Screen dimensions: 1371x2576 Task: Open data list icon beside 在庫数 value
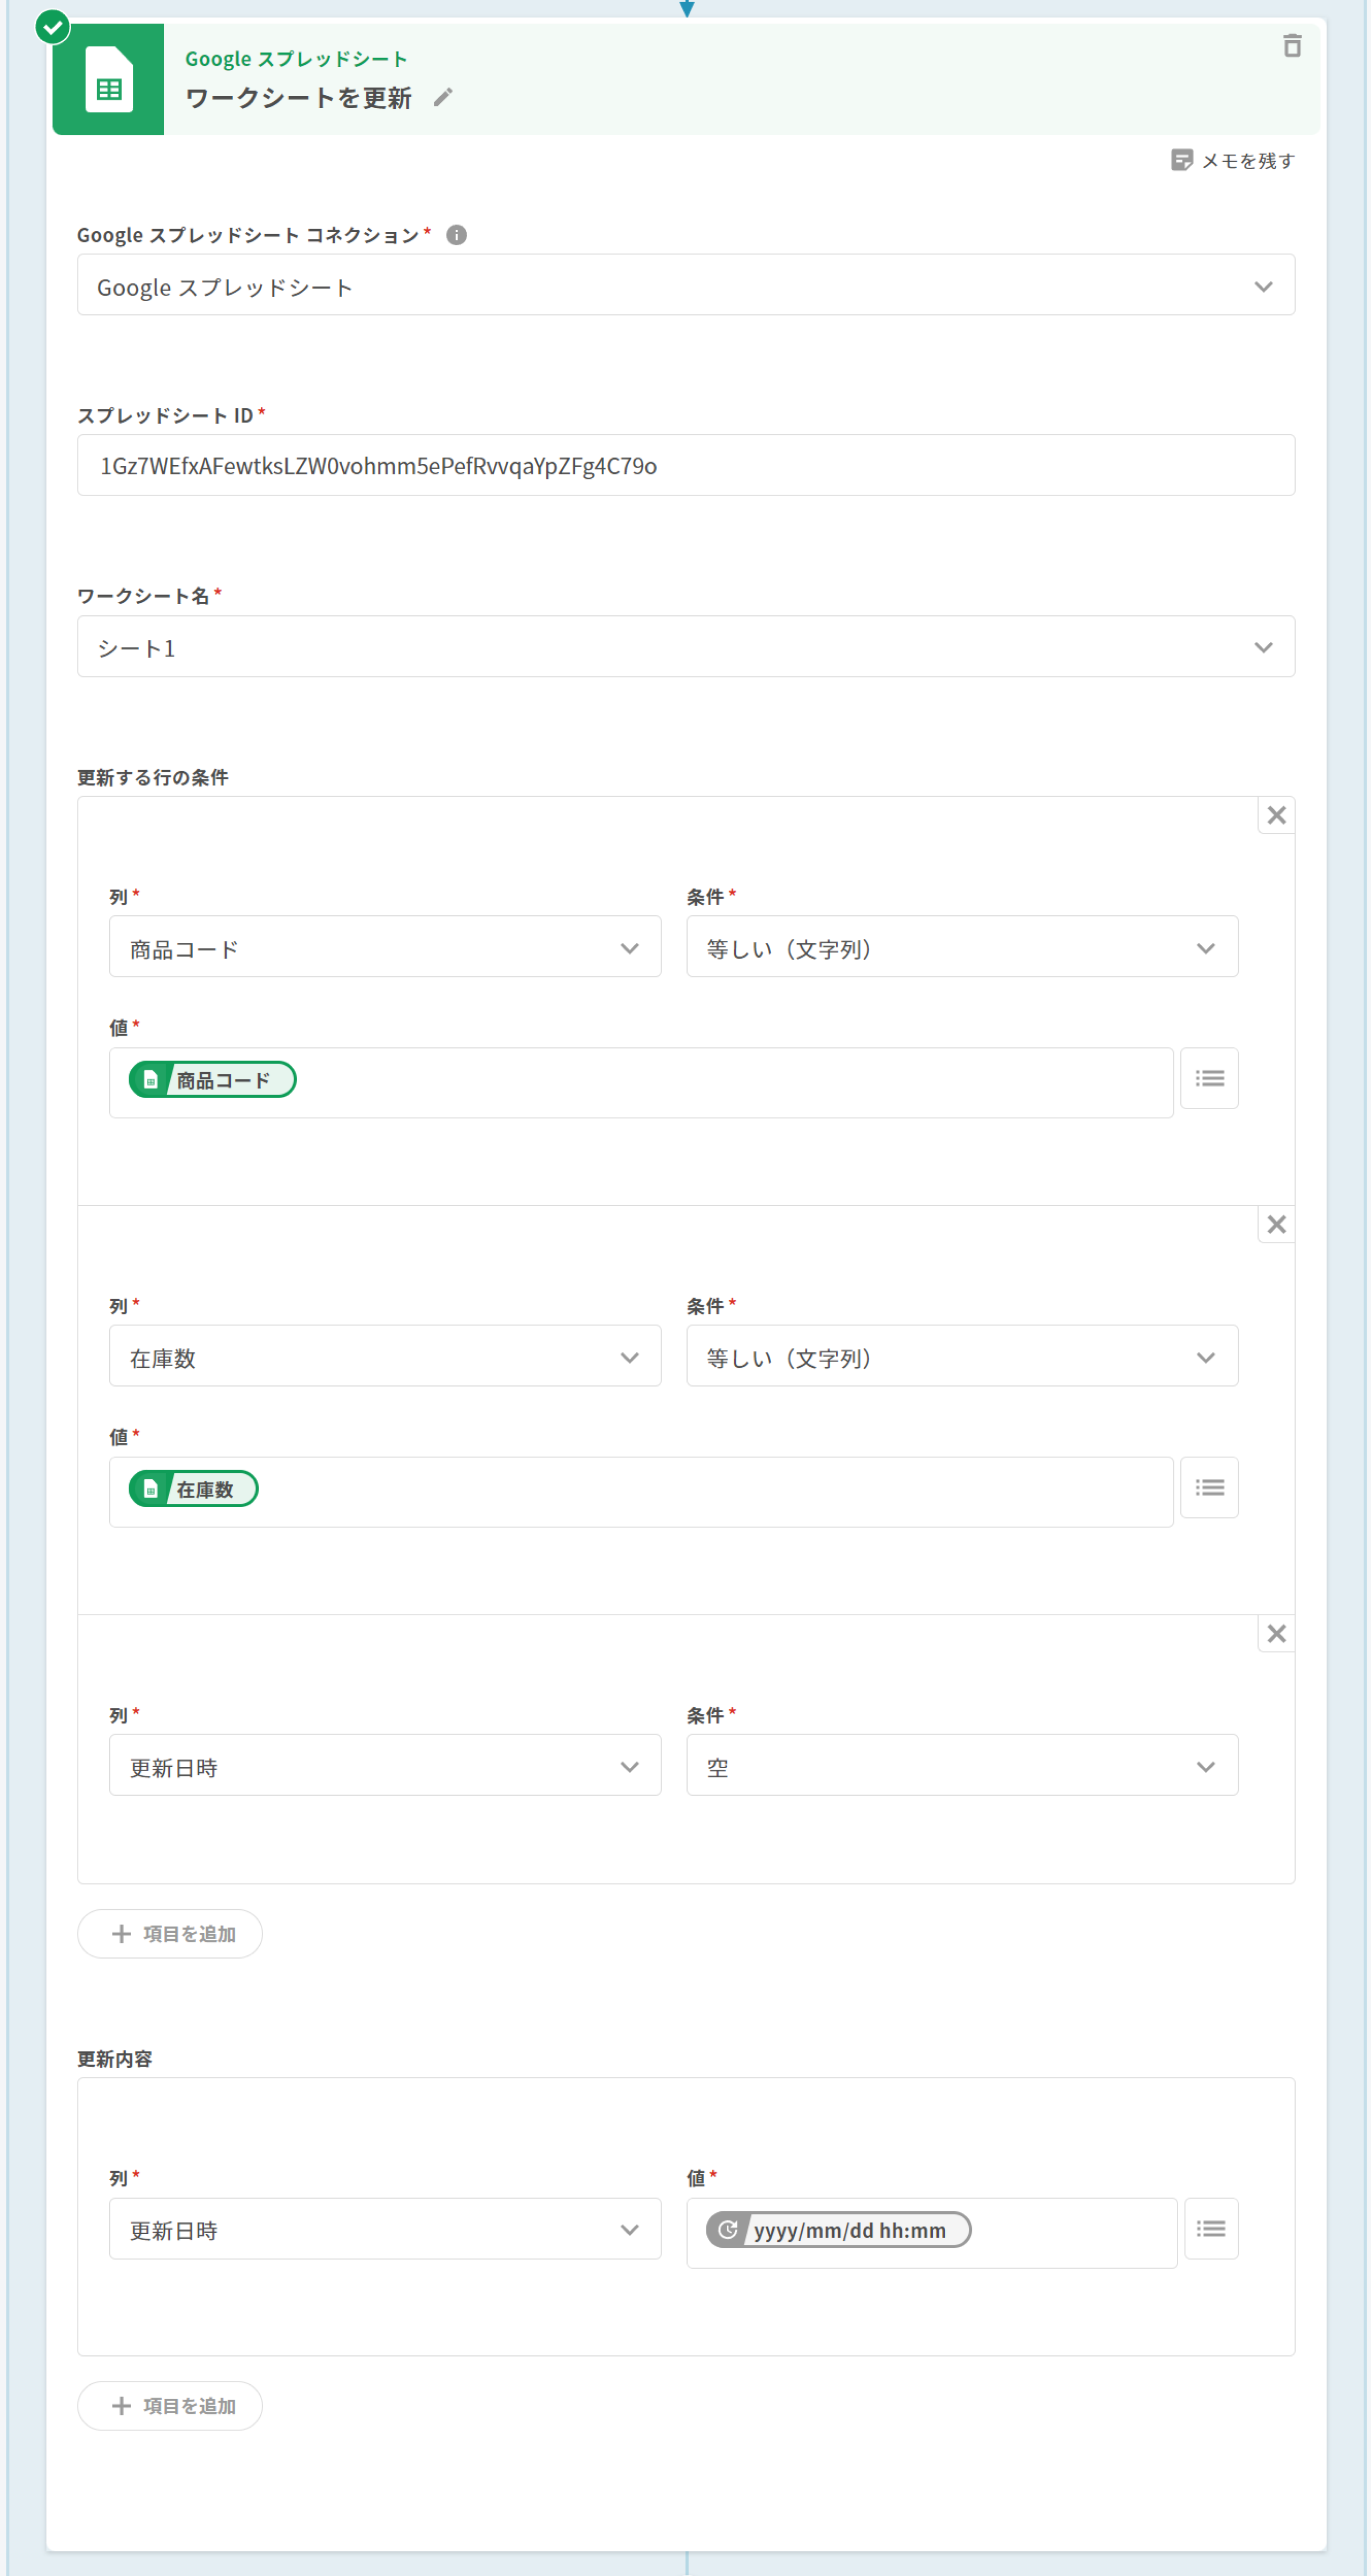[1209, 1487]
